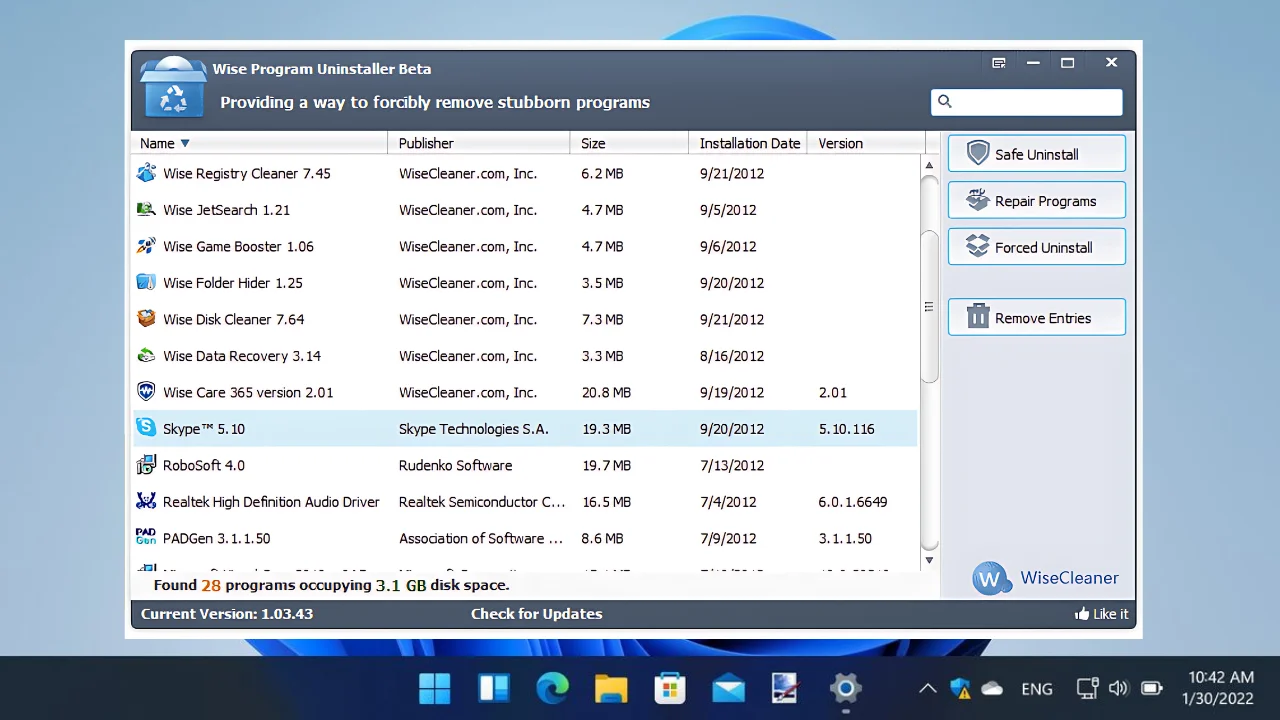
Task: Click the Current Version: 1.03.43 status text
Action: 227,614
